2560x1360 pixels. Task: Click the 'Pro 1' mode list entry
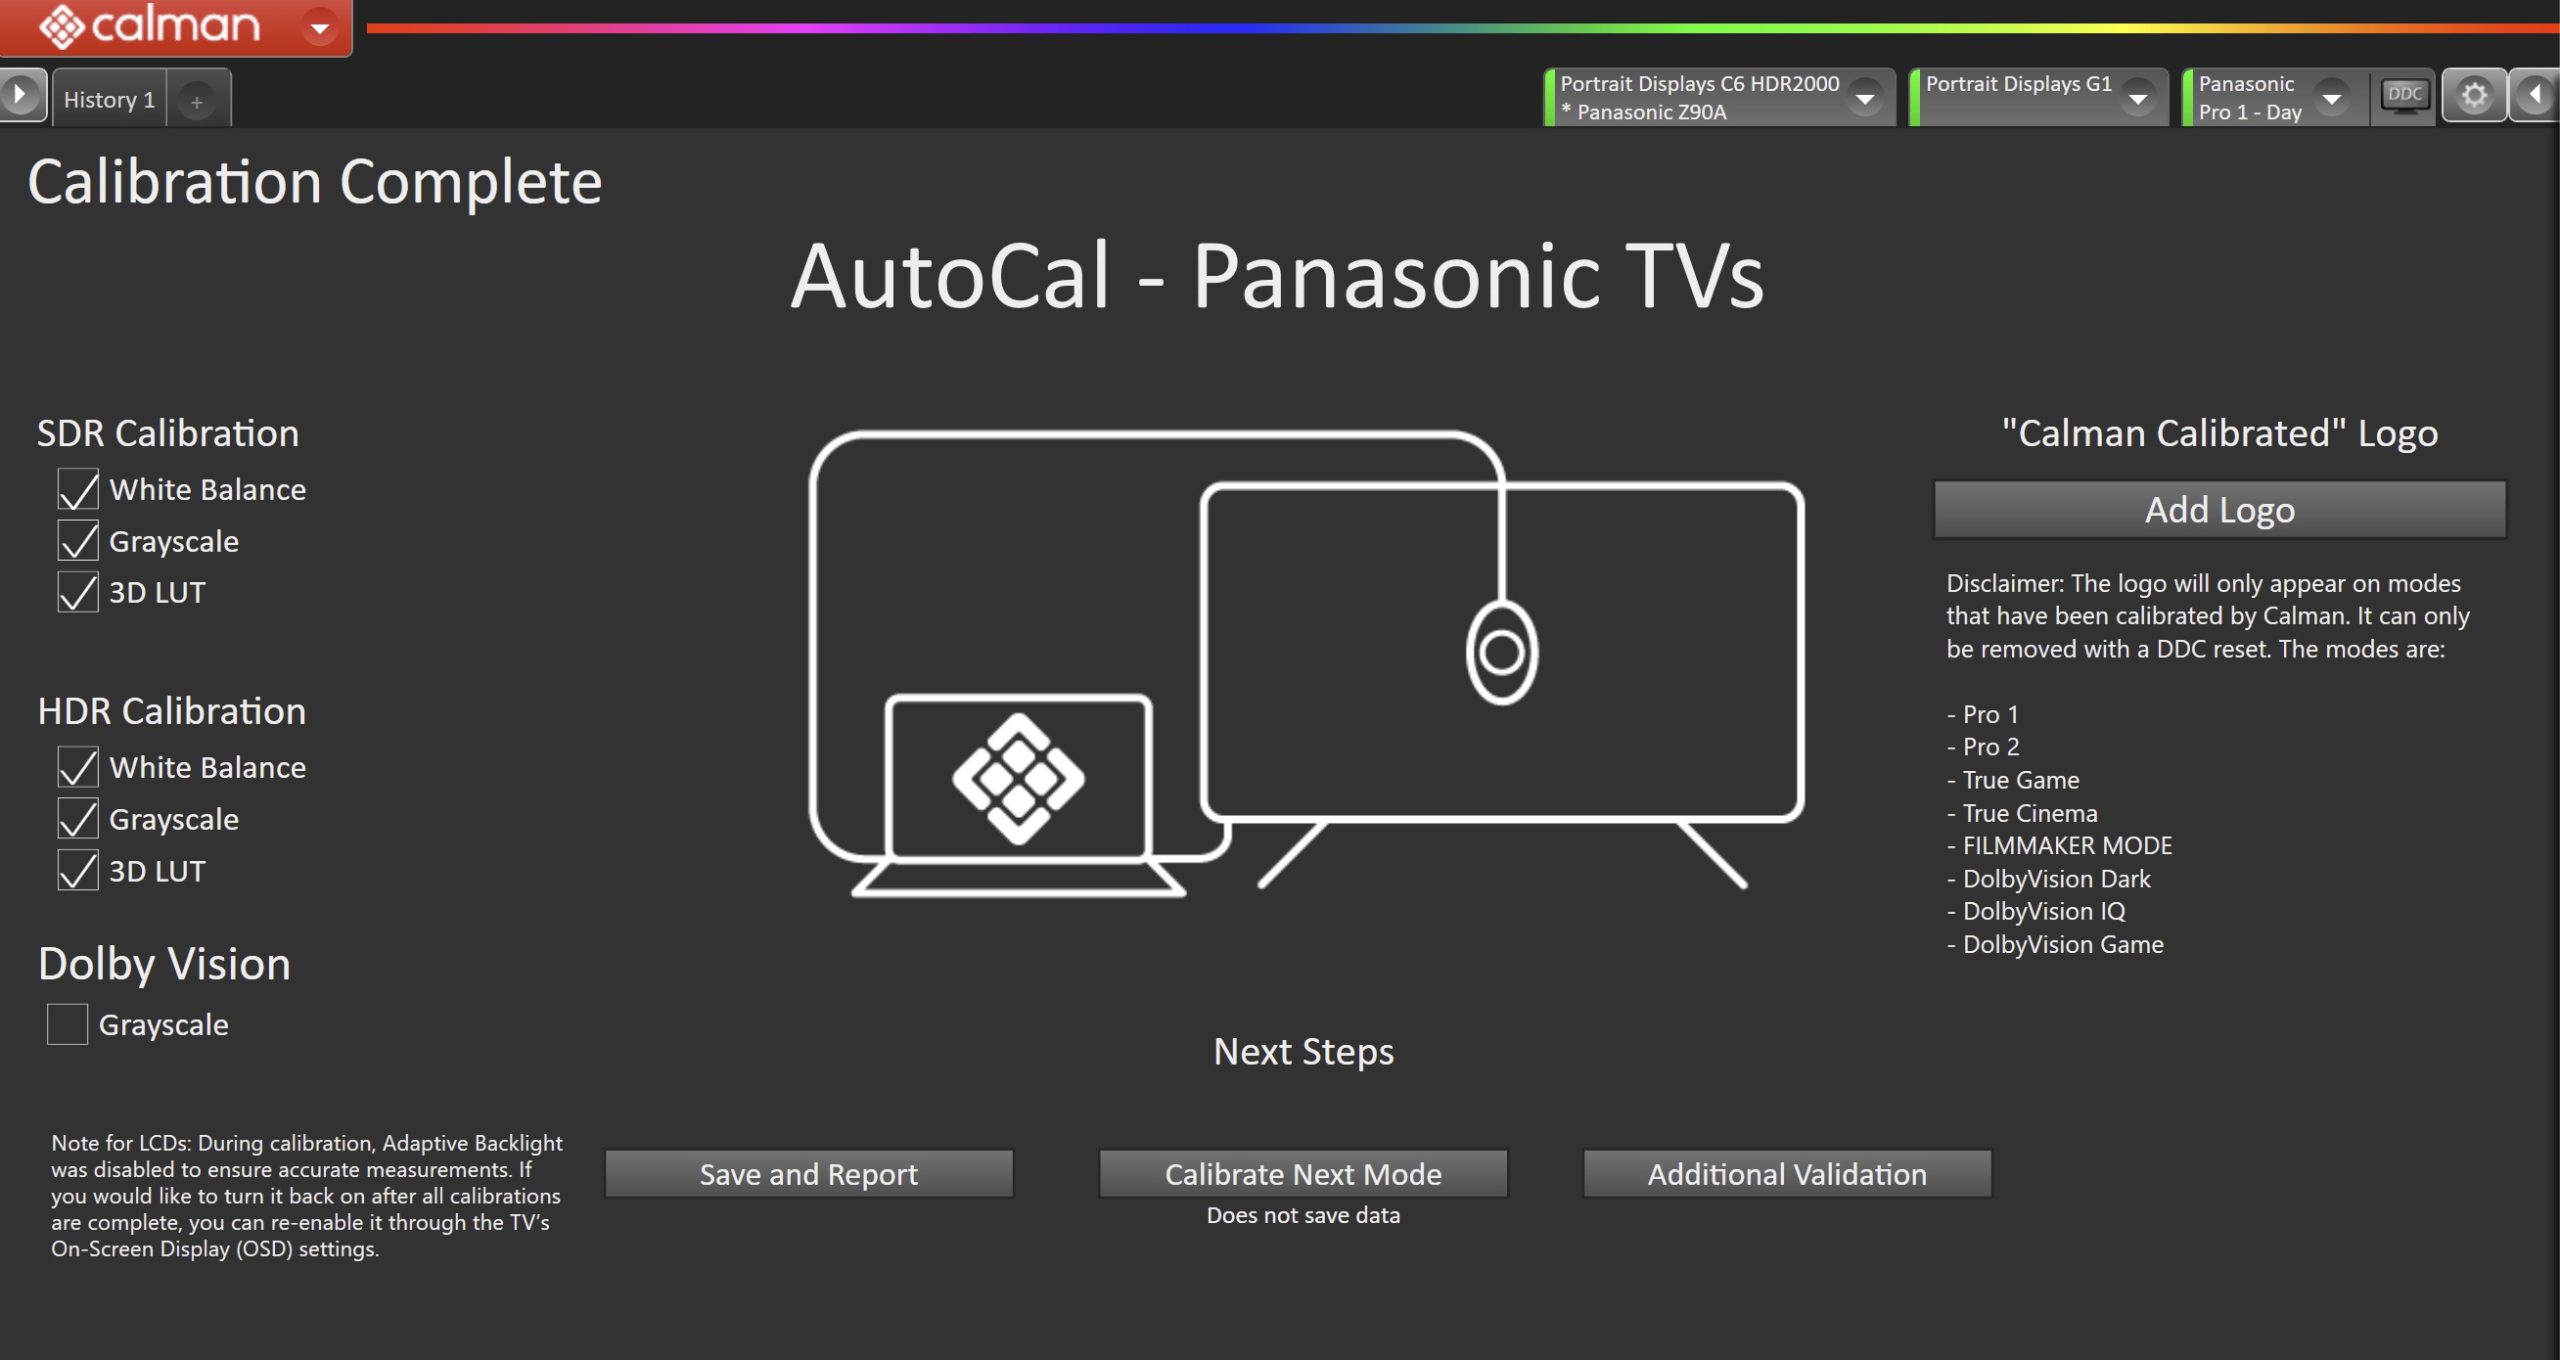click(x=1983, y=714)
